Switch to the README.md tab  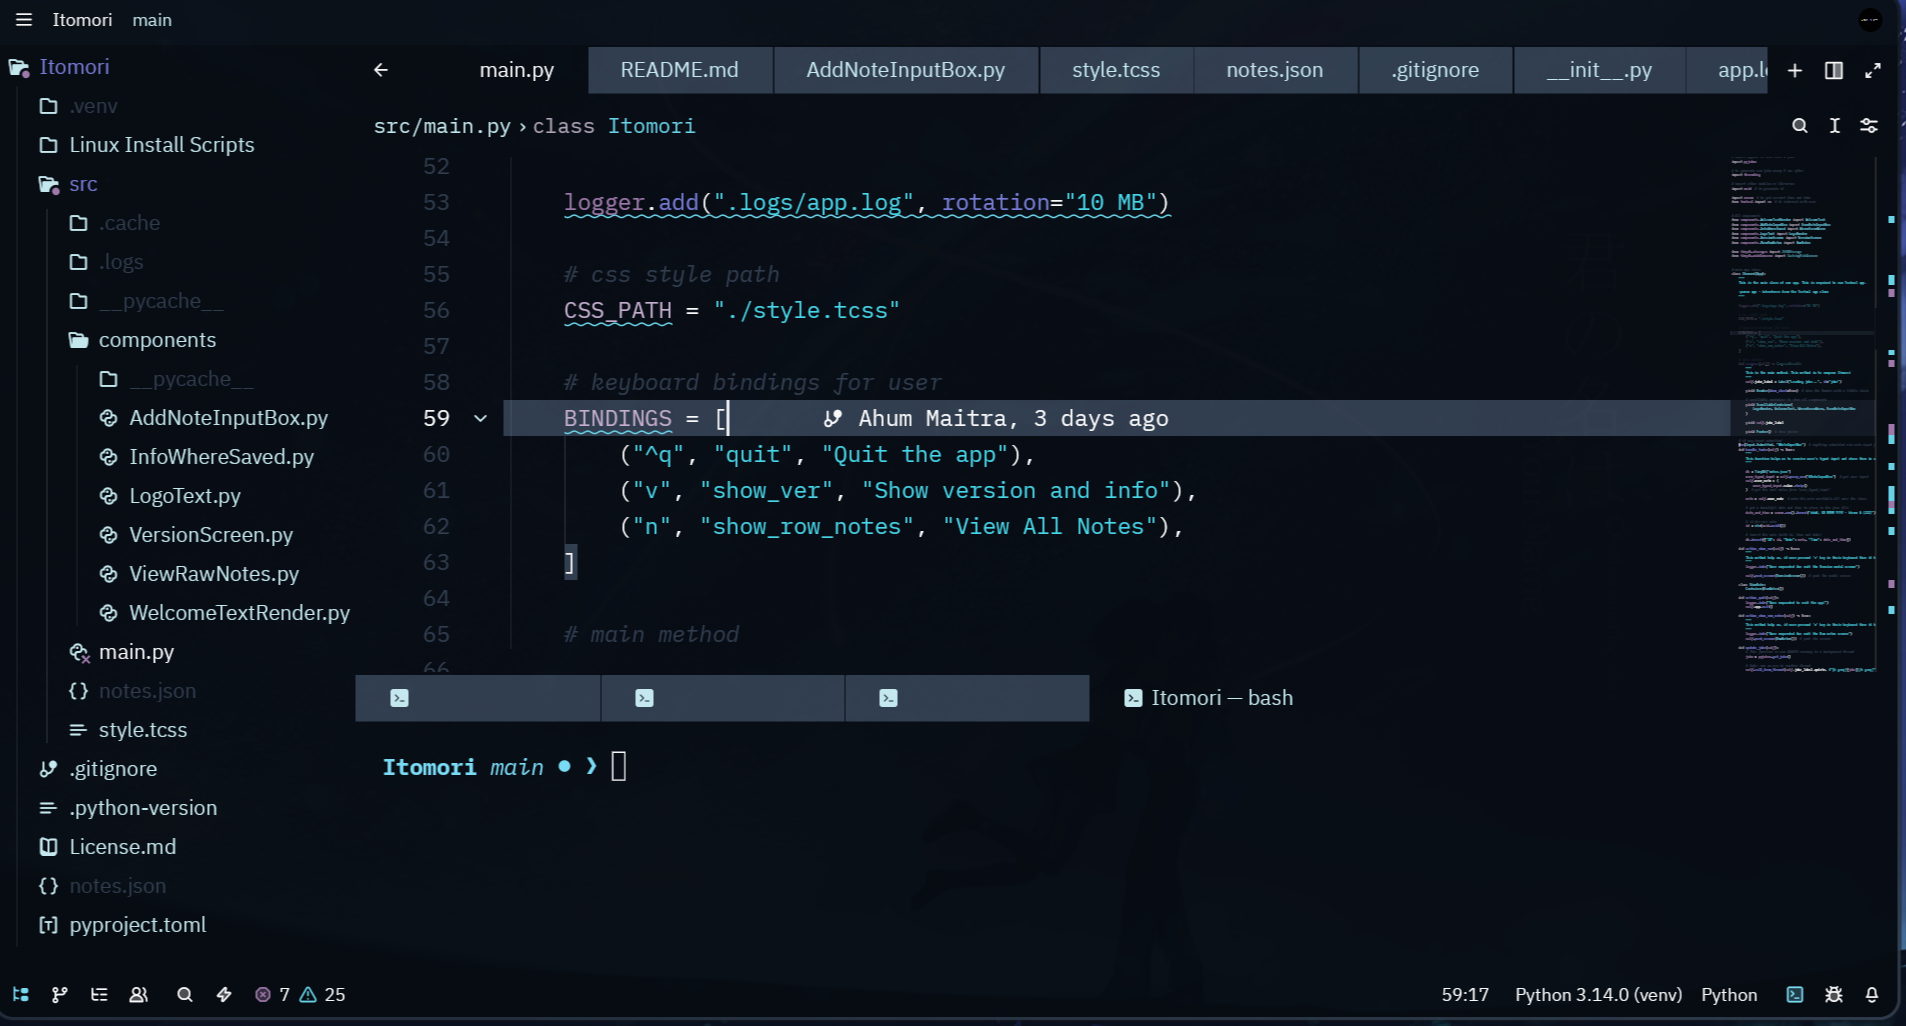pyautogui.click(x=680, y=70)
